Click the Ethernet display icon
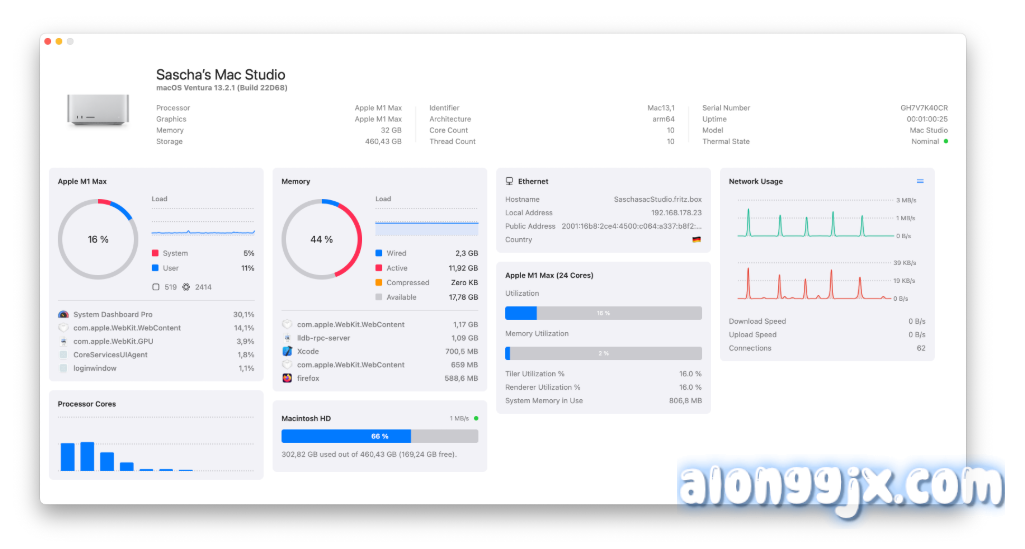1025x549 pixels. (510, 182)
